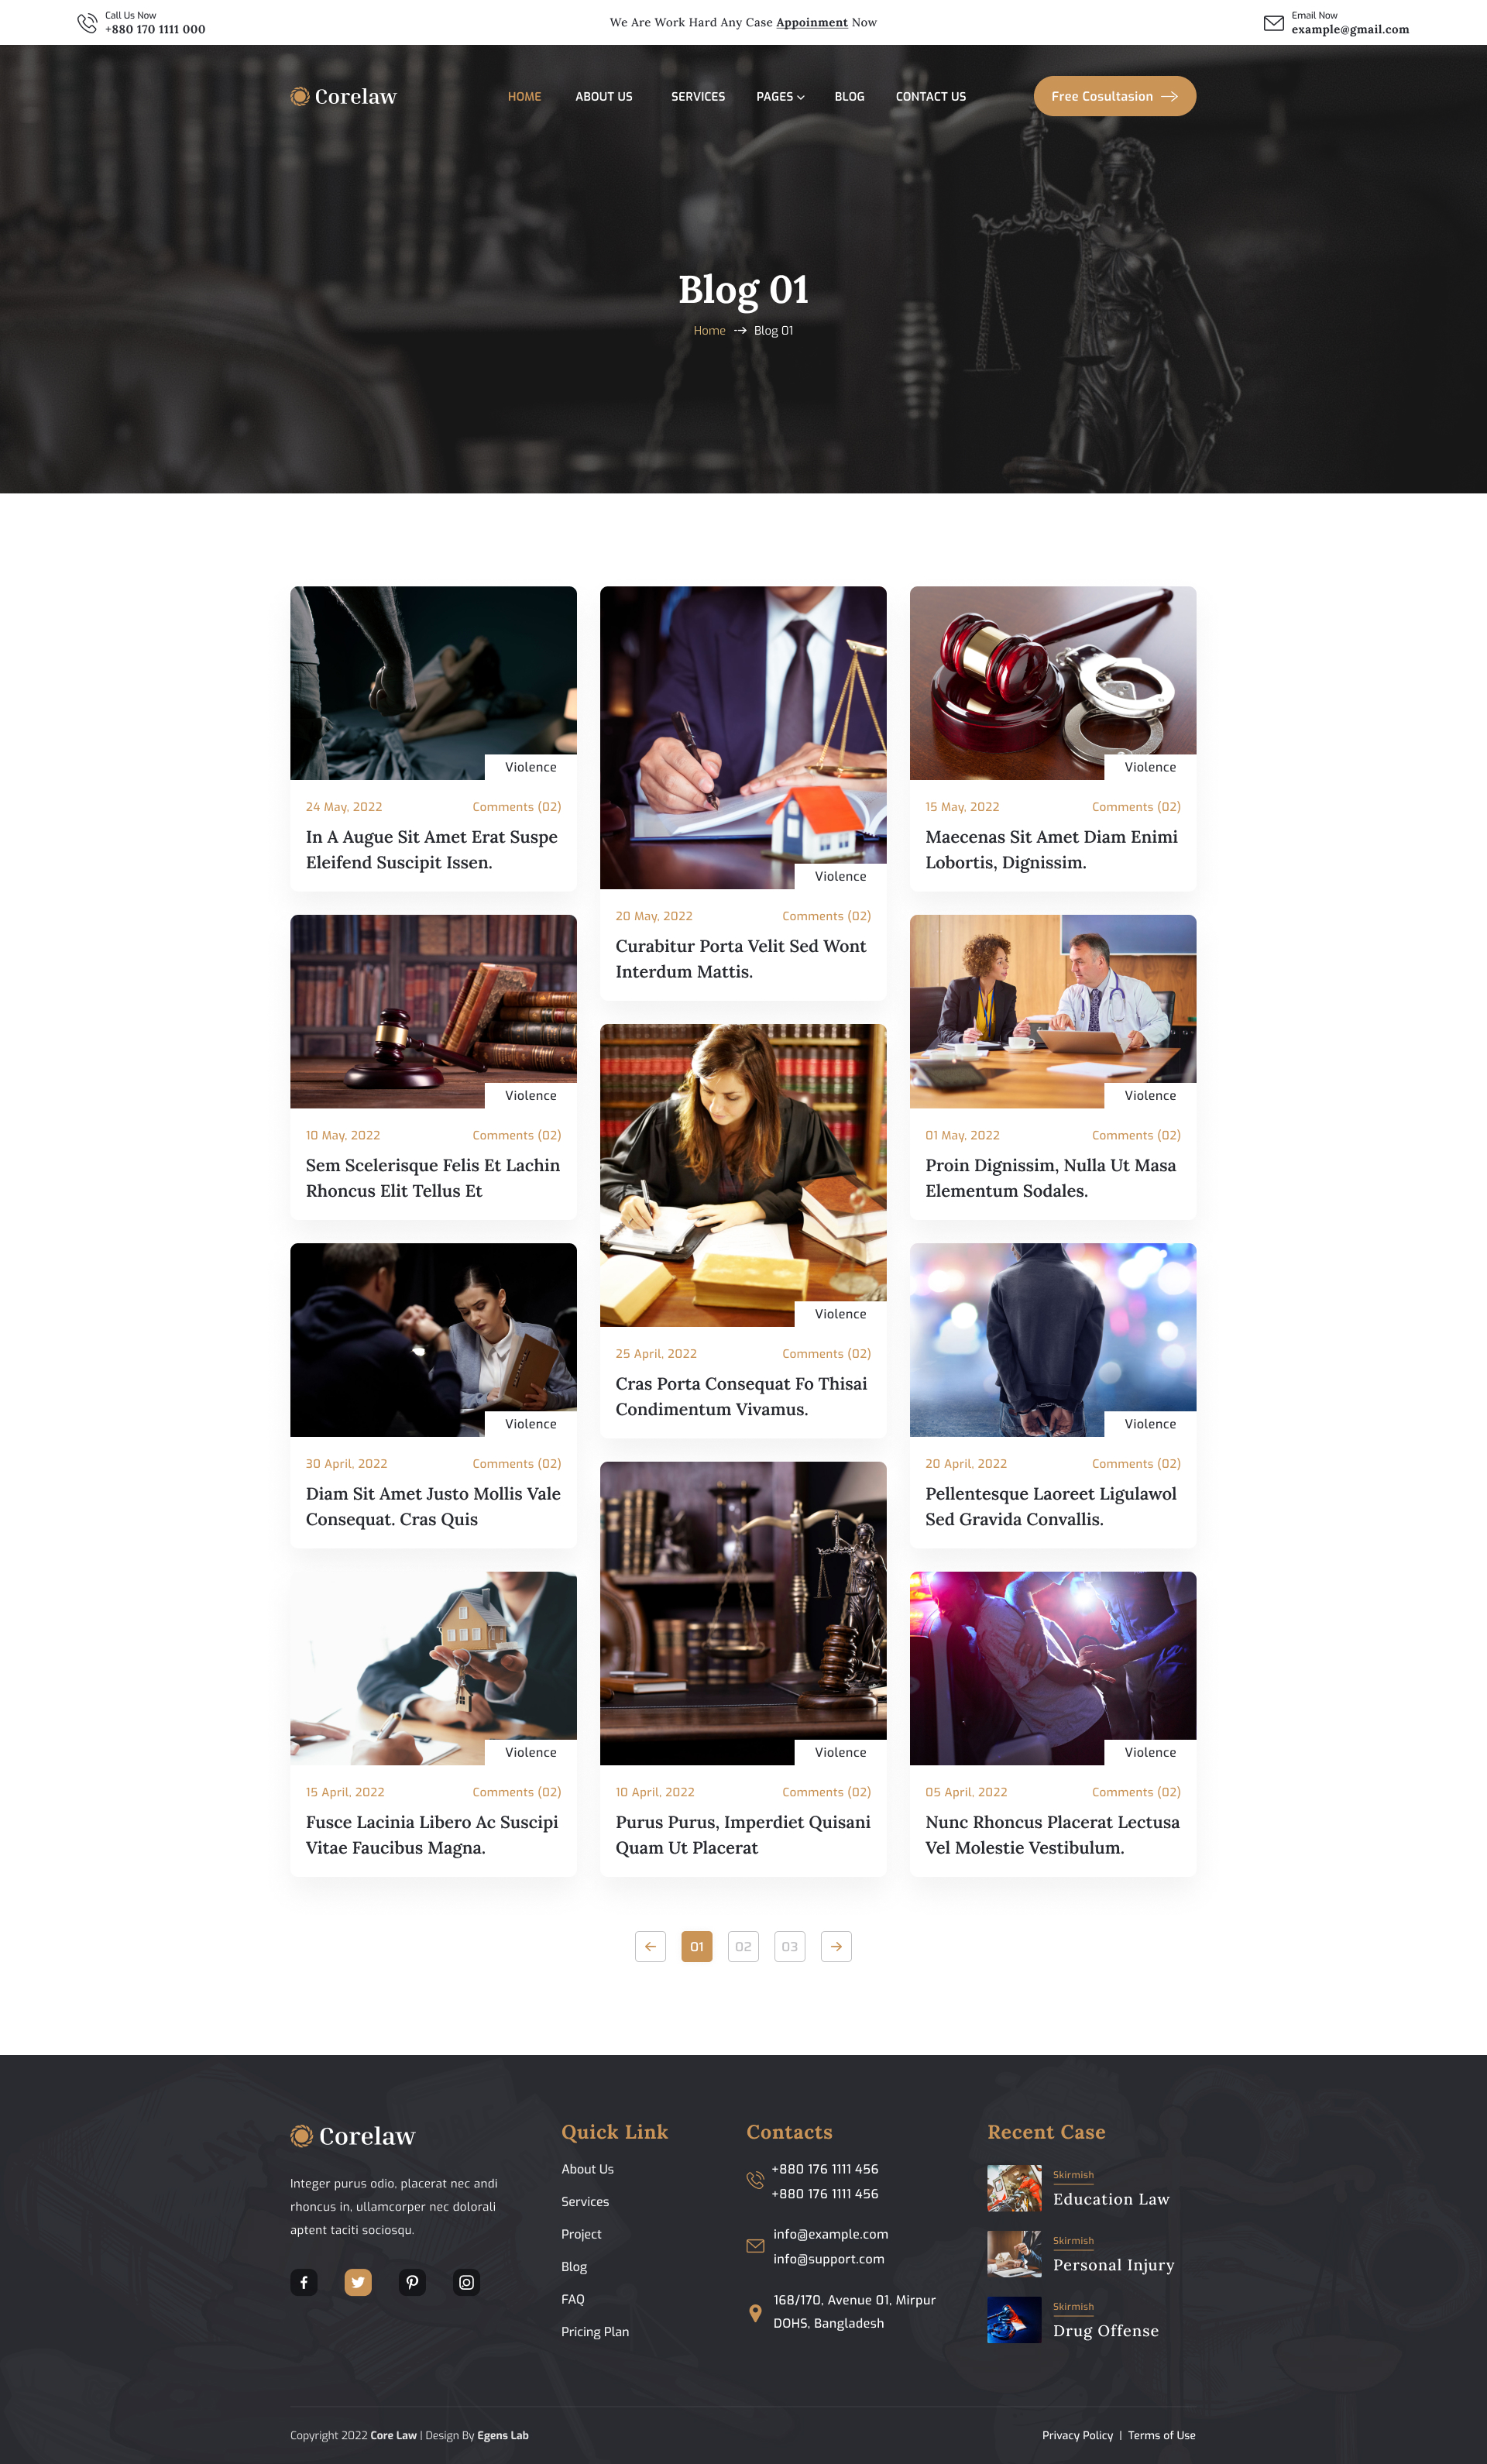Open Pricing Plan in Quick Link
This screenshot has height=2464, width=1487.
click(x=595, y=2331)
